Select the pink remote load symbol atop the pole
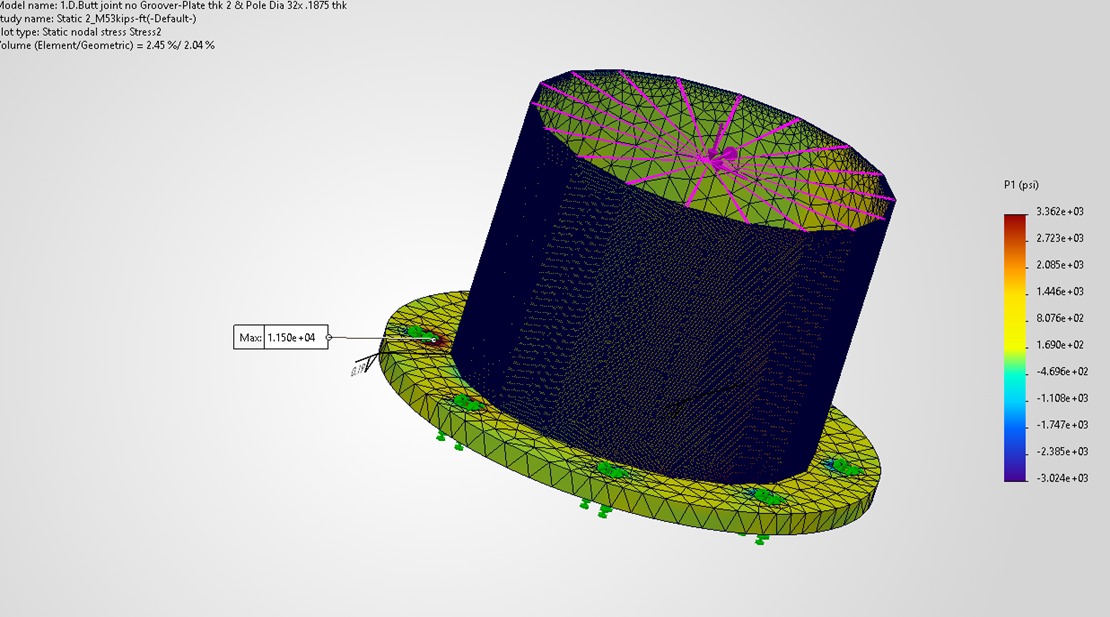The image size is (1110, 617). point(722,156)
